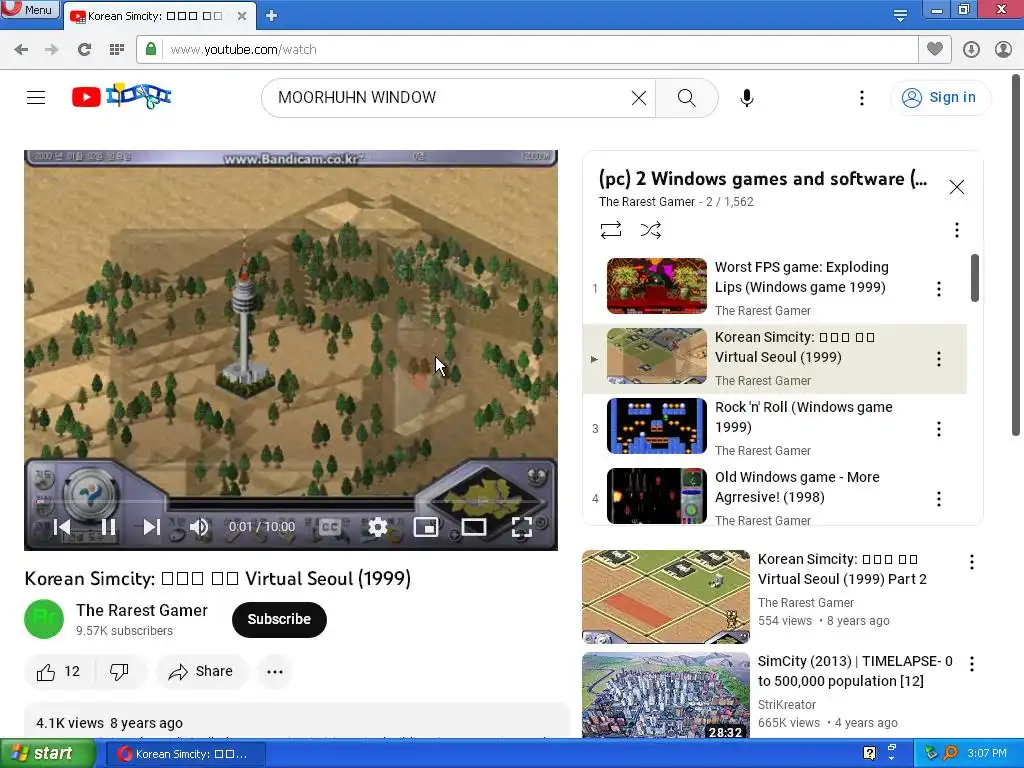The image size is (1024, 768).
Task: Toggle loop playlist
Action: [x=611, y=230]
